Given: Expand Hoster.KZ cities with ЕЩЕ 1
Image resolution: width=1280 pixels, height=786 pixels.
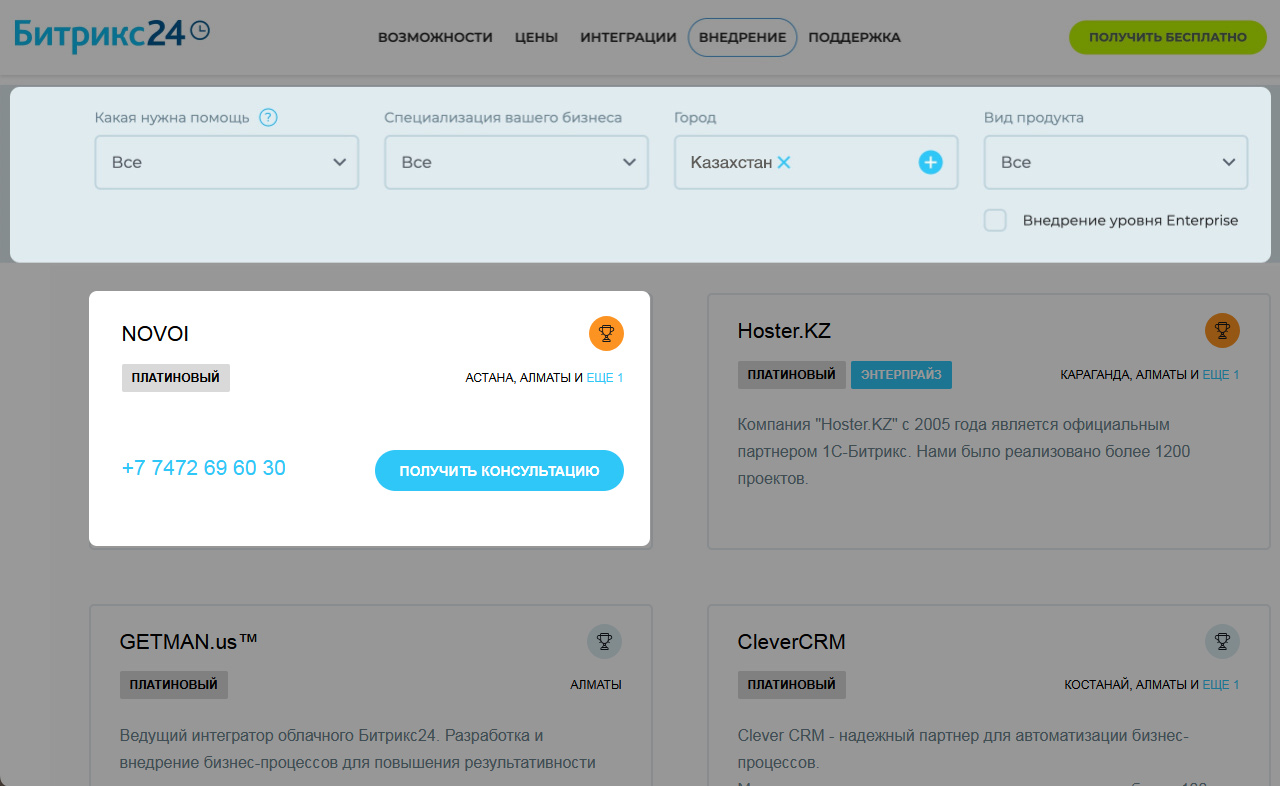Looking at the screenshot, I should pos(1220,375).
